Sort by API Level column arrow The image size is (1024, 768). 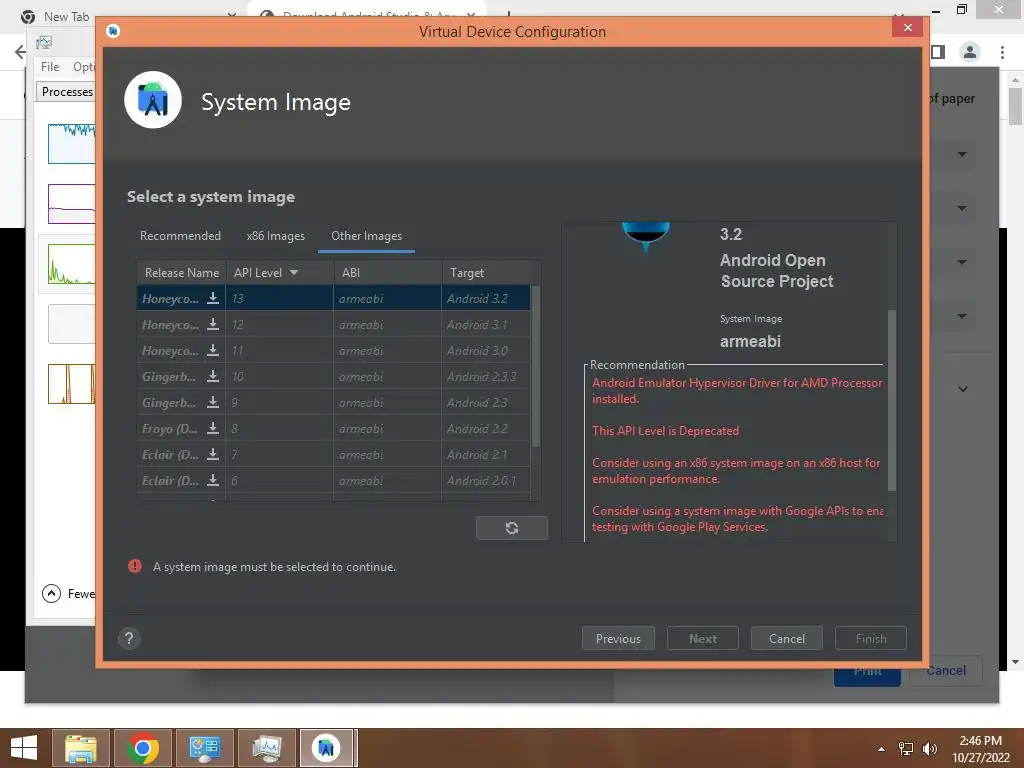[x=294, y=272]
